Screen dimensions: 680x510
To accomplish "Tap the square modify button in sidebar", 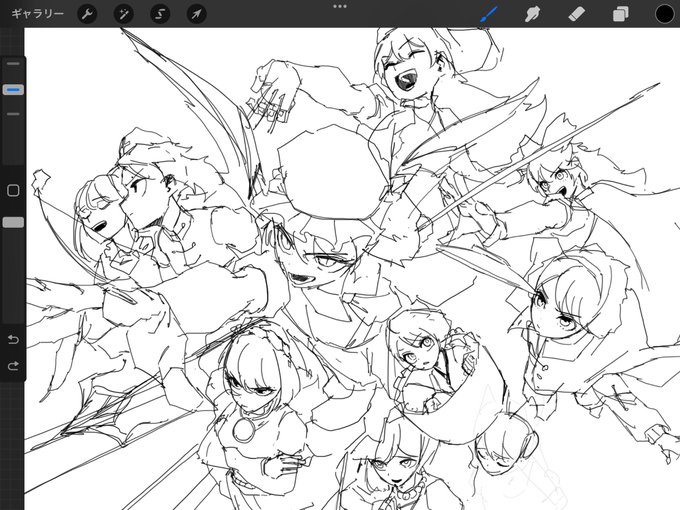I will tap(13, 190).
